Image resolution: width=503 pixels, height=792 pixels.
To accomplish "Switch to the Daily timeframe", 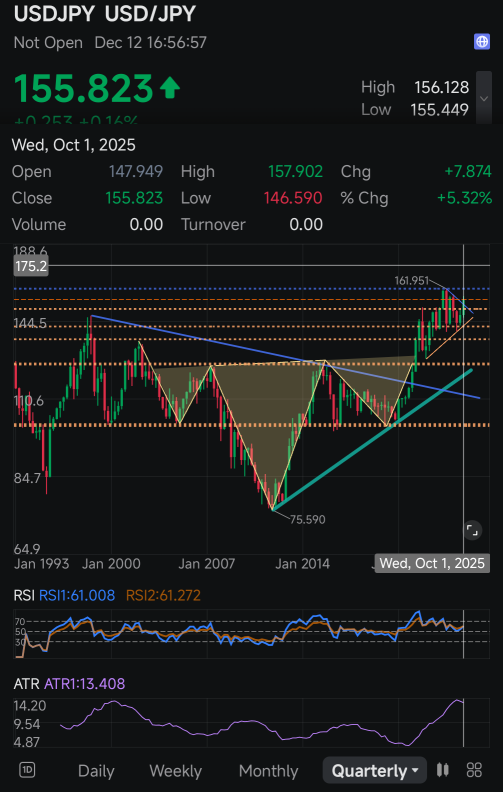I will click(x=96, y=771).
